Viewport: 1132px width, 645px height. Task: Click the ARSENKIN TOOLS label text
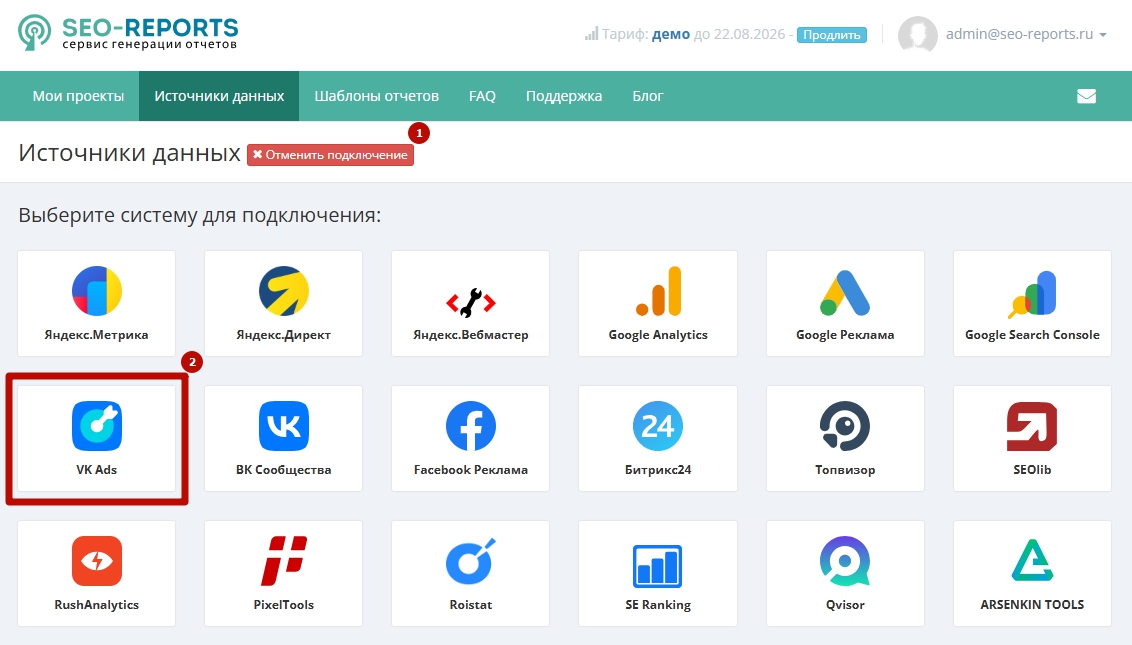pos(1032,605)
